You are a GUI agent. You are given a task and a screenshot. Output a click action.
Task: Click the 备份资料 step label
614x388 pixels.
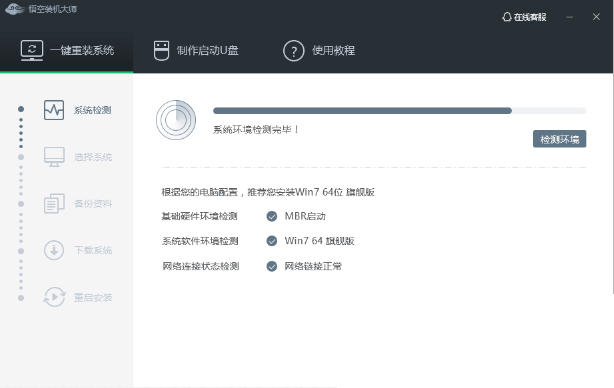coord(93,204)
